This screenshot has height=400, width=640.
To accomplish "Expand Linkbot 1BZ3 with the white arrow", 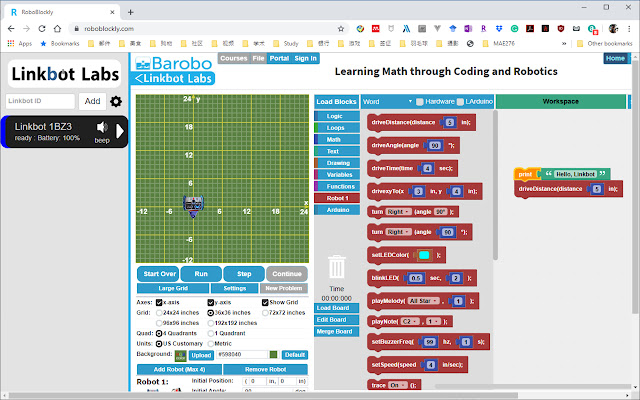I will (x=120, y=131).
